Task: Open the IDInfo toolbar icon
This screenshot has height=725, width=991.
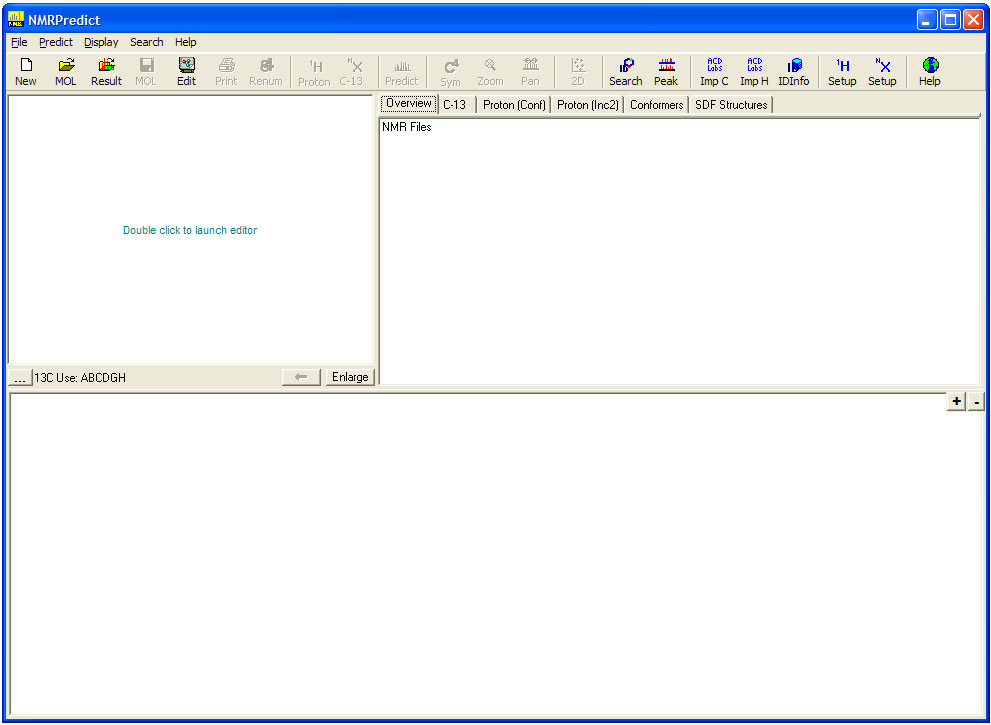Action: point(794,72)
